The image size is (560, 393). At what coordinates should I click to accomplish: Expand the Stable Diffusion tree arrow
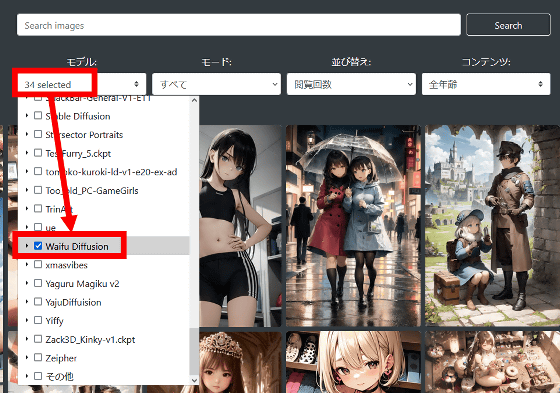click(27, 115)
